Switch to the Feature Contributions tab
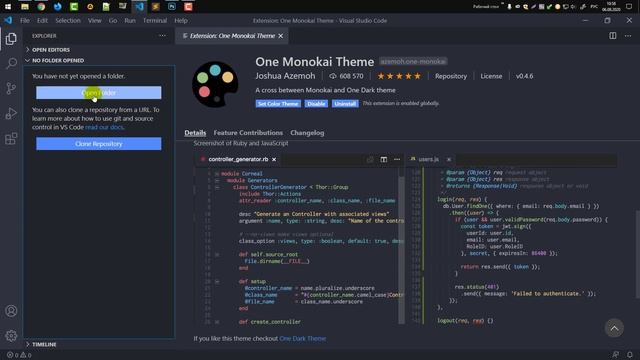640x360 pixels. tap(248, 133)
